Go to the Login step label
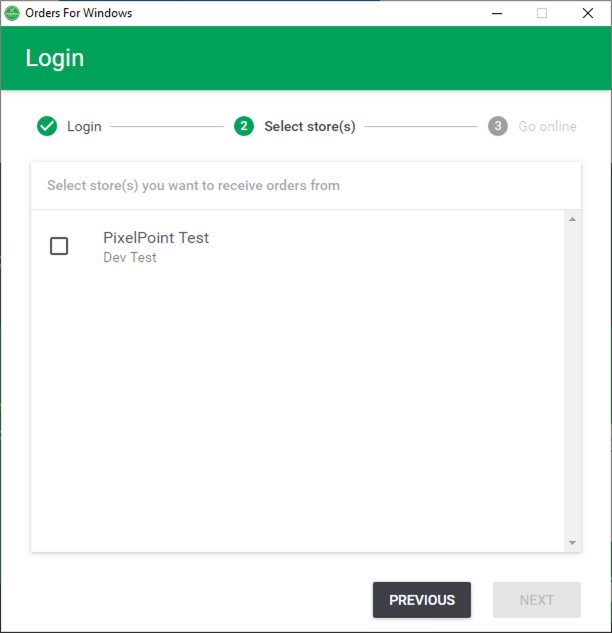The width and height of the screenshot is (612, 633). [x=84, y=127]
